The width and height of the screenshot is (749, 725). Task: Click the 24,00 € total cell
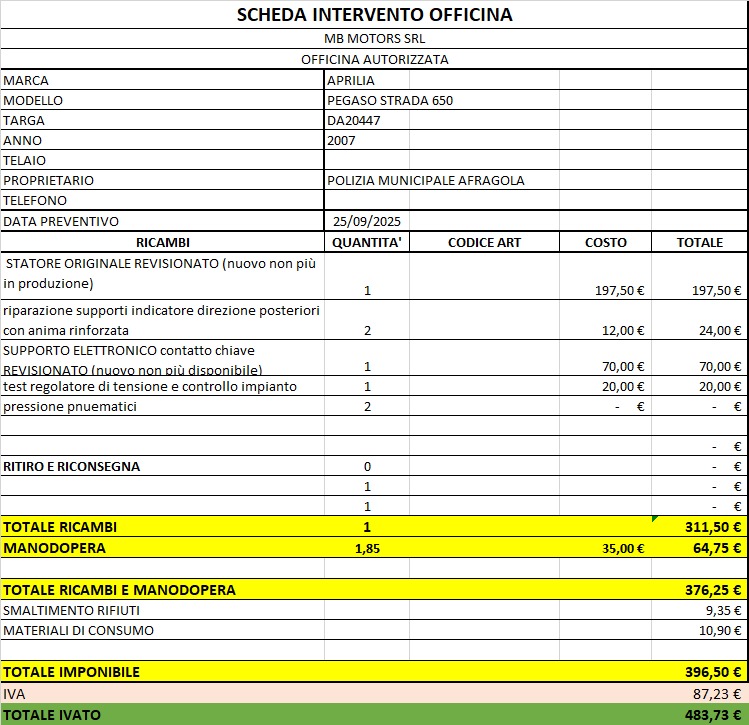tap(700, 330)
